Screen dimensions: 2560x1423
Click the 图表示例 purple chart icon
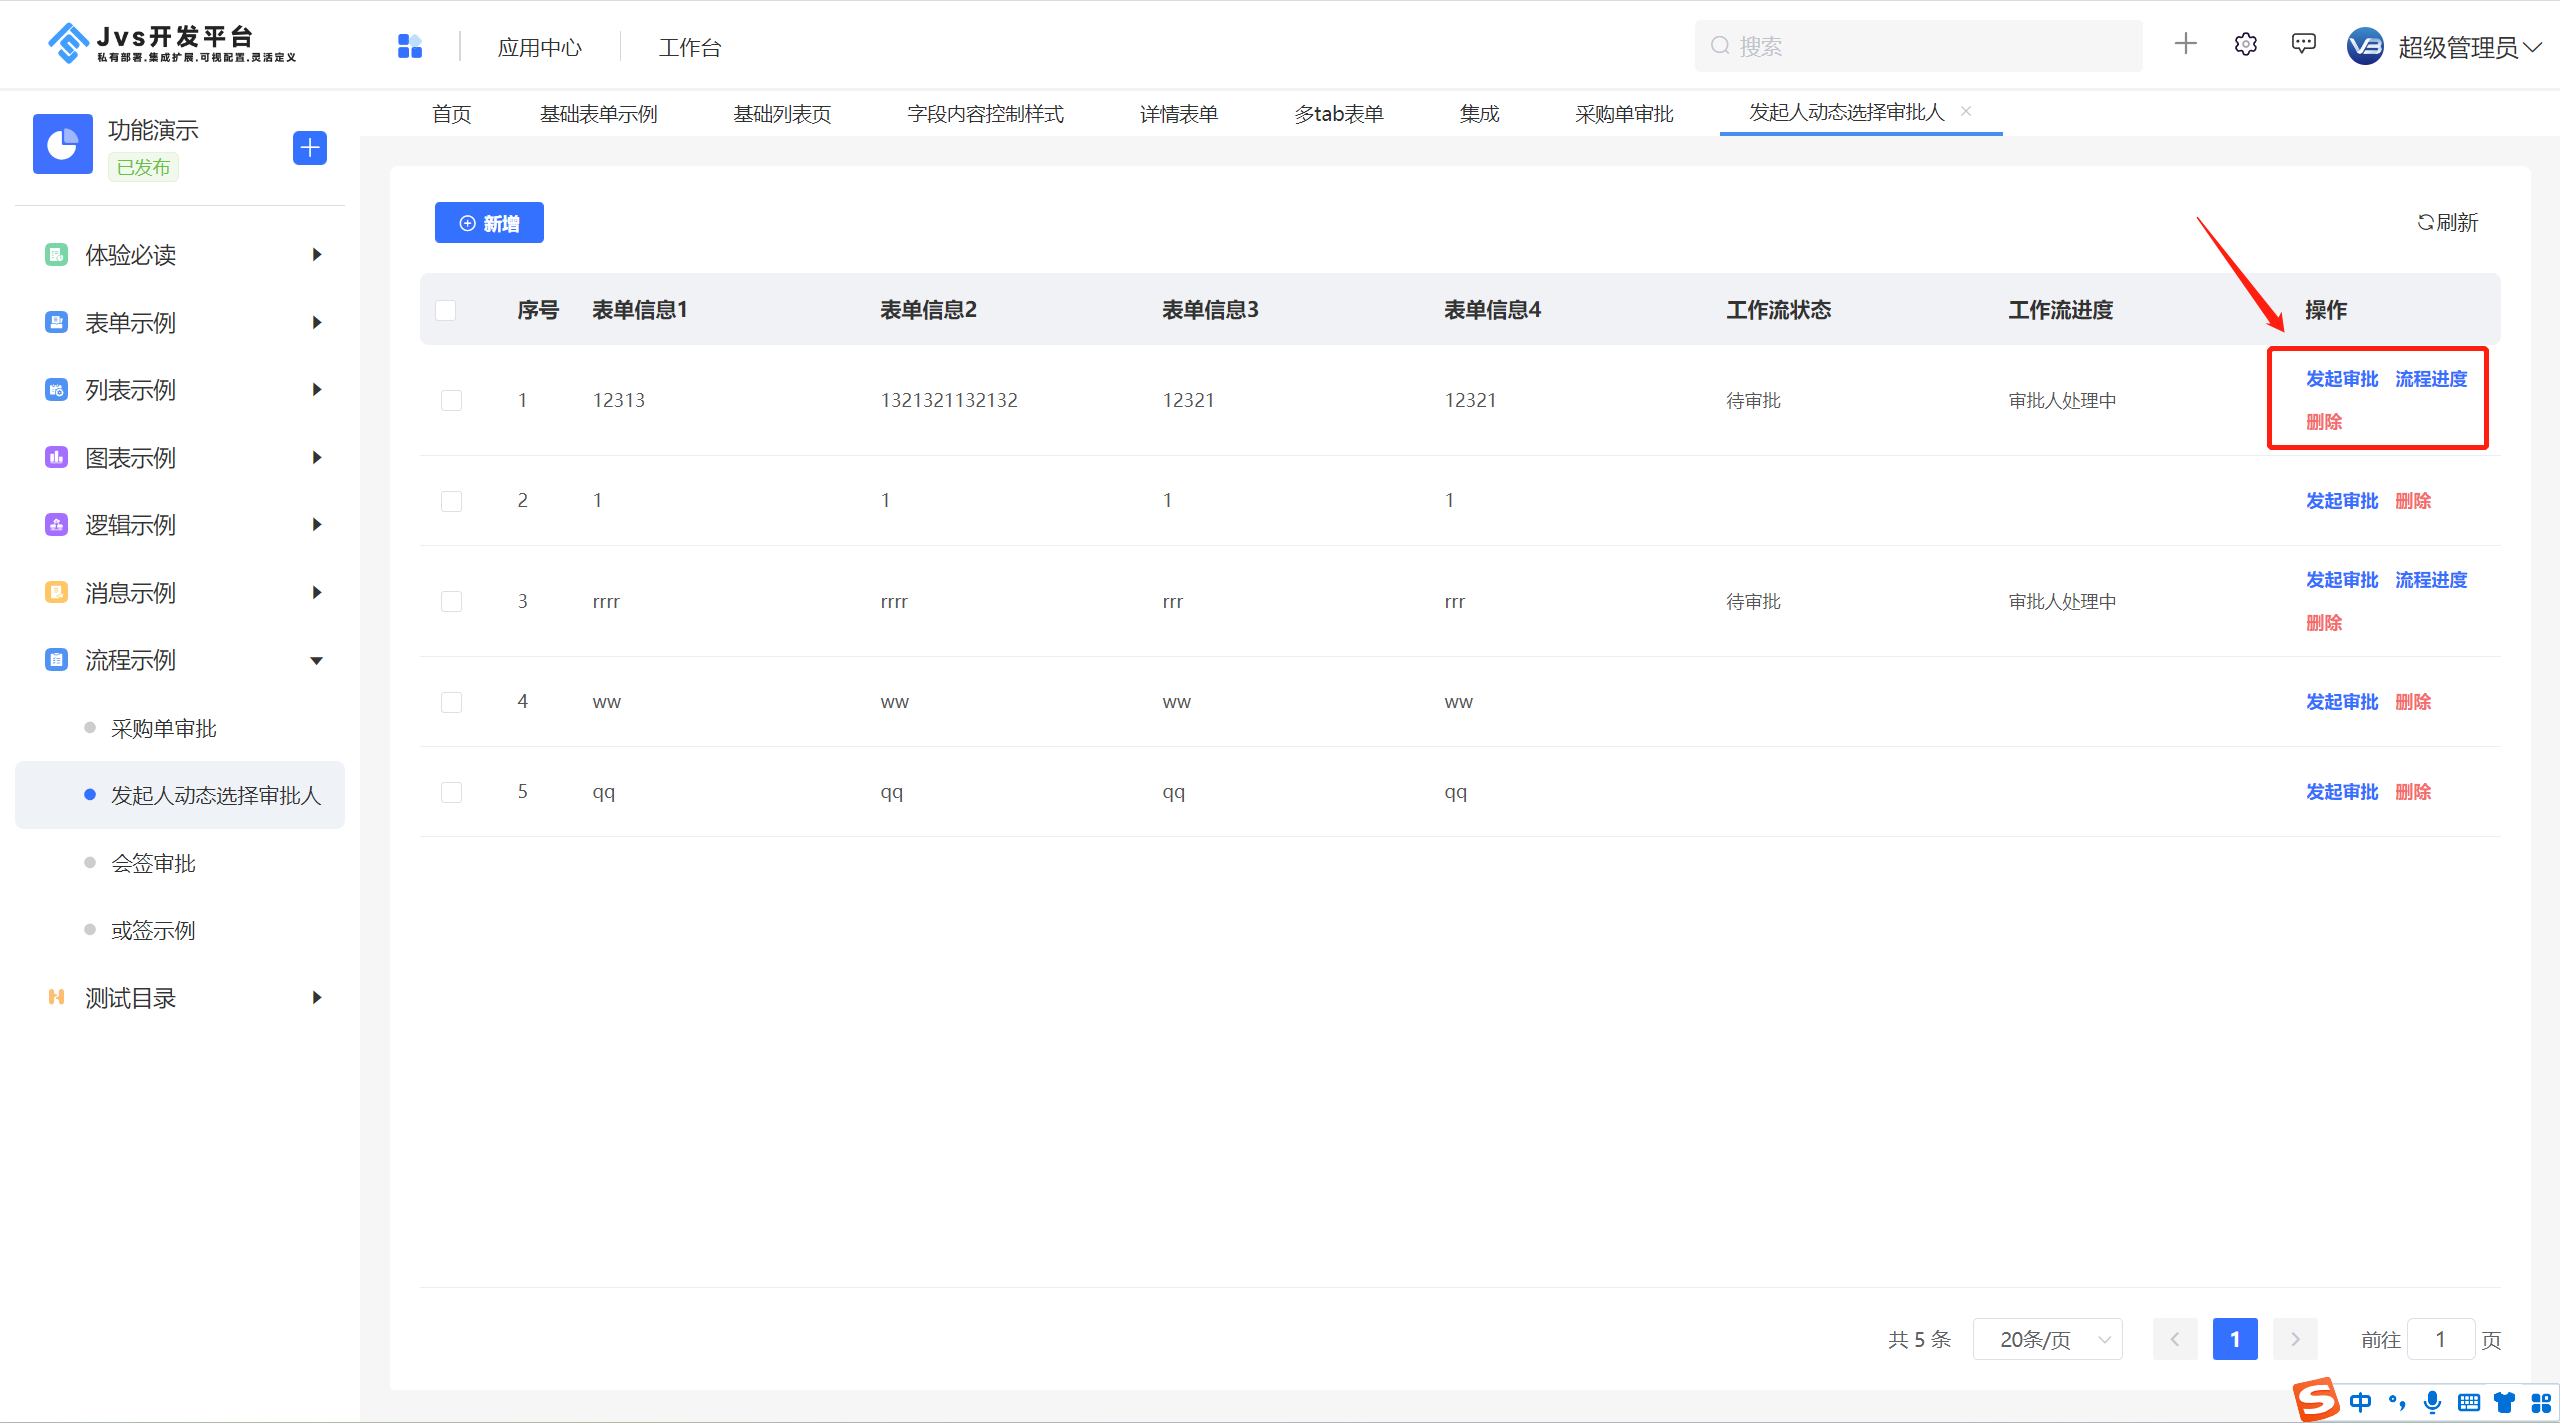click(x=56, y=457)
